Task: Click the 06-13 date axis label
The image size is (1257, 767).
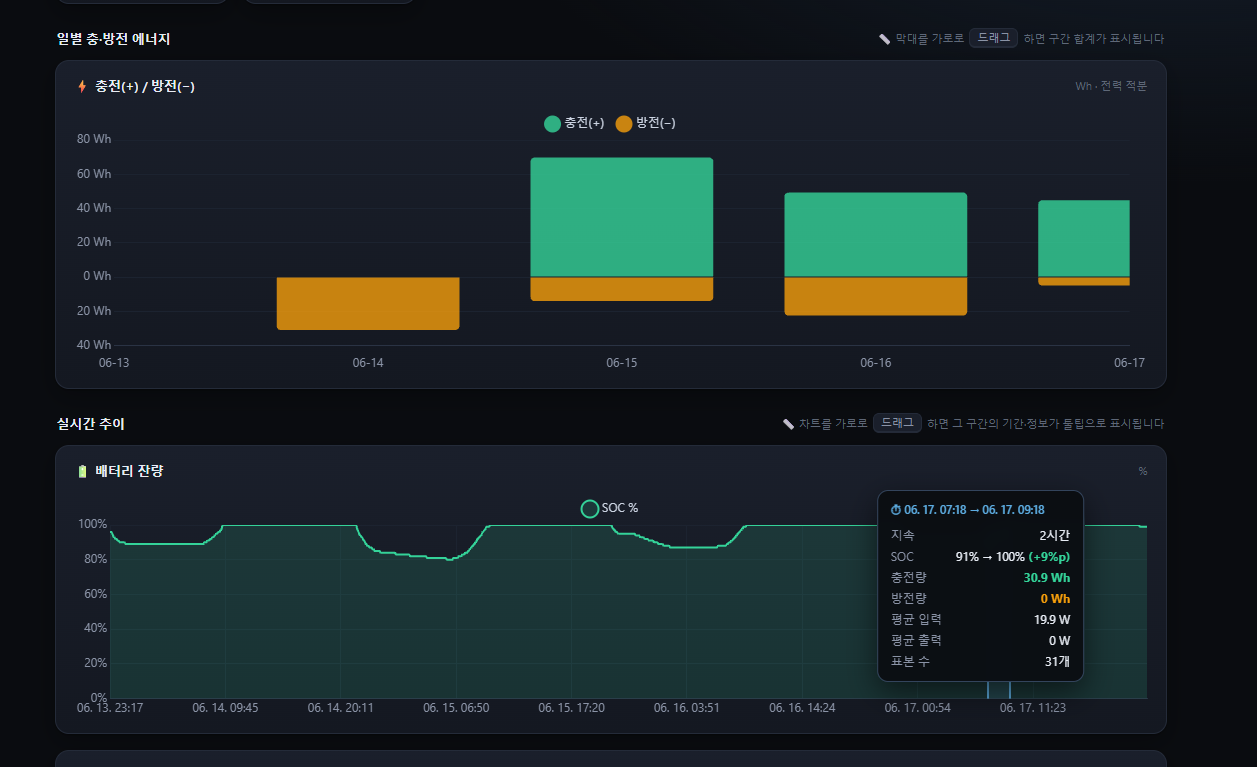Action: click(114, 363)
